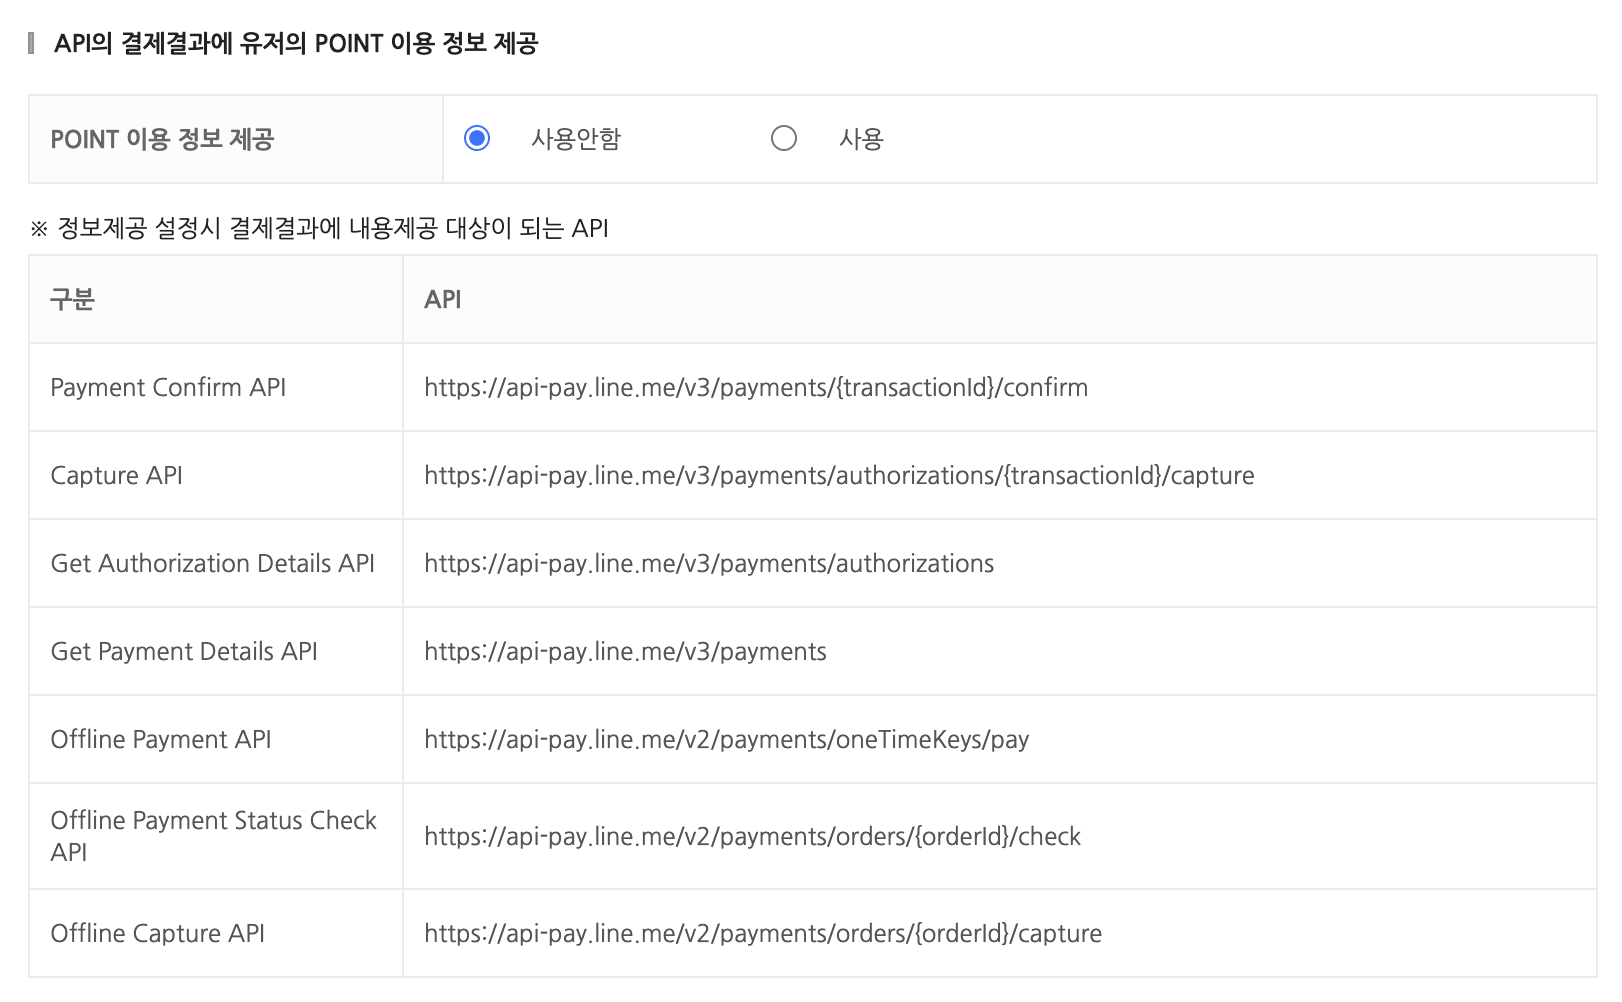Click the 구분 column header
The image size is (1622, 1002).
point(72,300)
